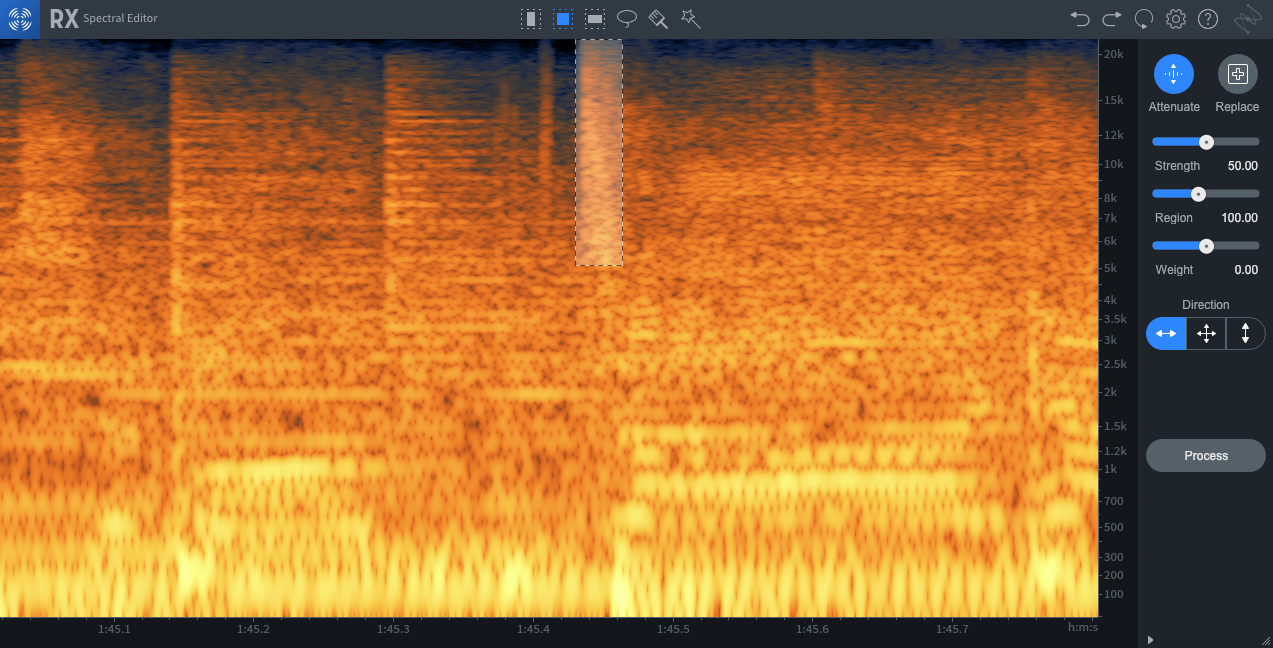1273x648 pixels.
Task: Click the iZotope RX logo icon
Action: click(x=19, y=19)
